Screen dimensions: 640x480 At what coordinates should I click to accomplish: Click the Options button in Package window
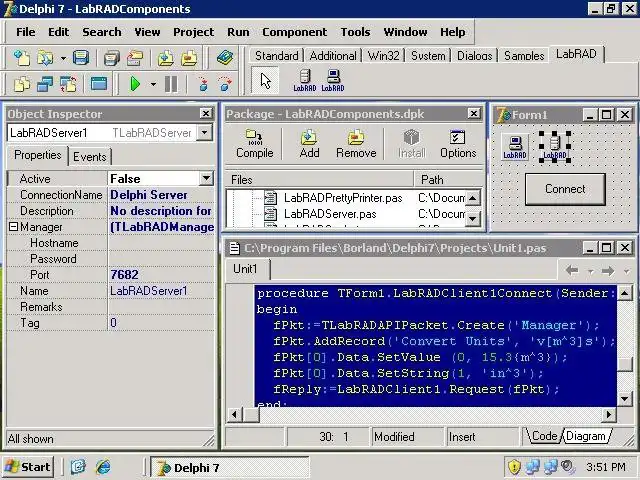[x=458, y=144]
